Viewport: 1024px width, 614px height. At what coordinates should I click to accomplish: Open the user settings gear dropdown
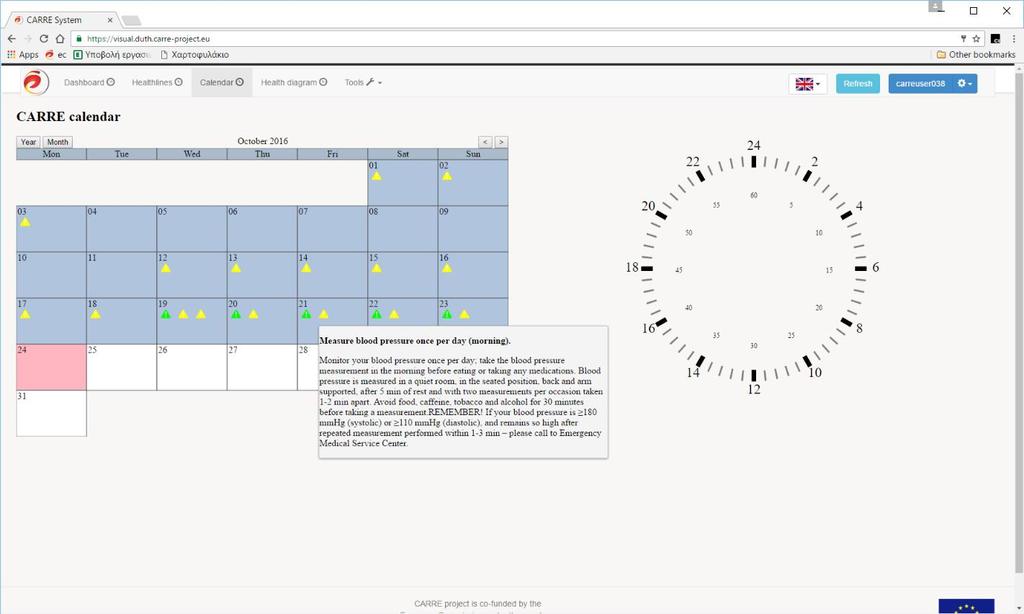click(965, 84)
